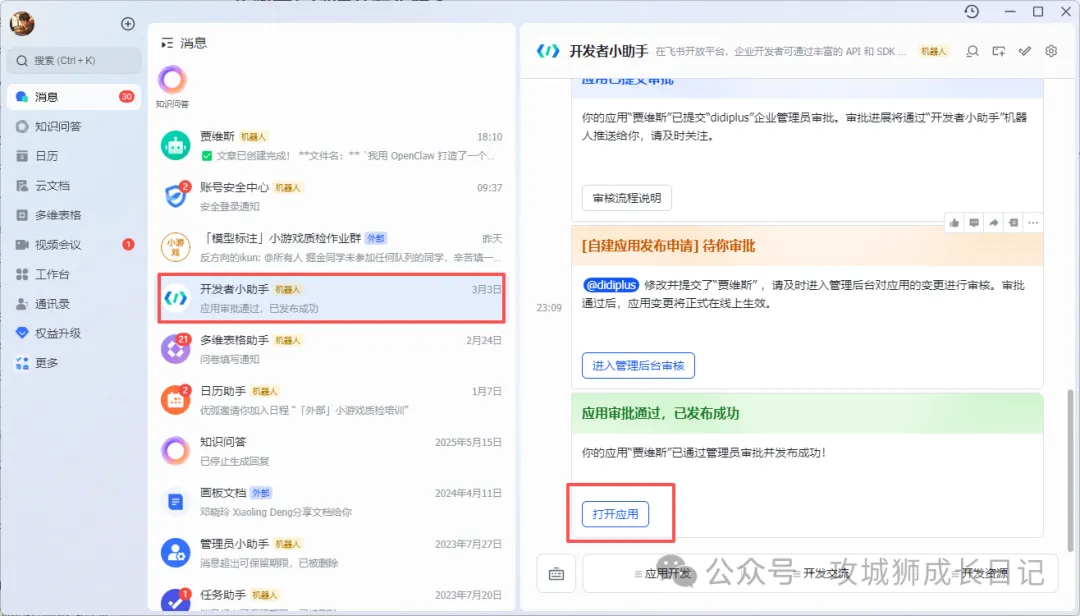Click the search icon in chat header

[972, 51]
